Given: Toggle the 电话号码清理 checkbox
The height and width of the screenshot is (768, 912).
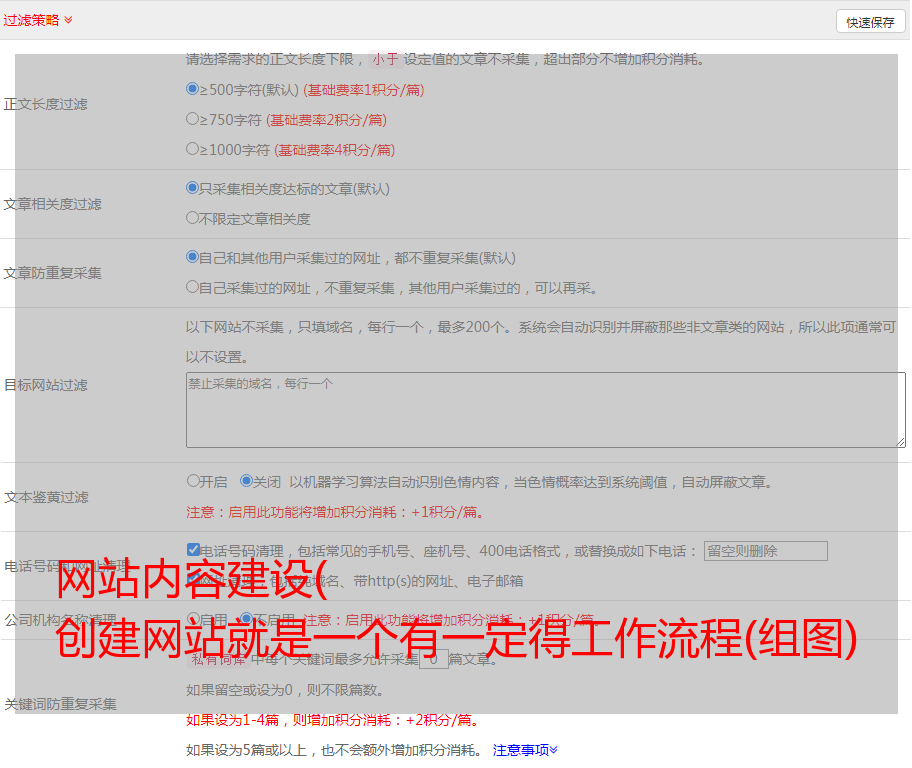Looking at the screenshot, I should [x=193, y=550].
